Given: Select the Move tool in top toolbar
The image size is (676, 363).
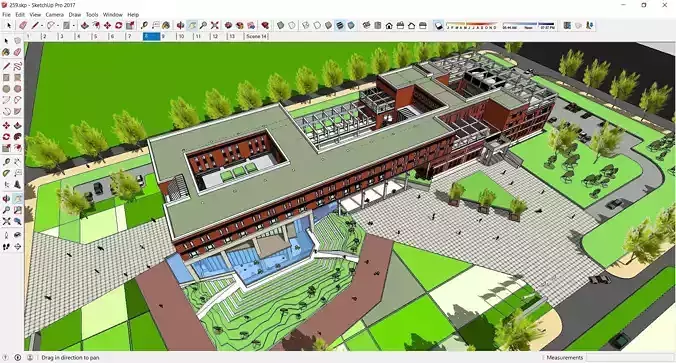Looking at the screenshot, I should 107,25.
